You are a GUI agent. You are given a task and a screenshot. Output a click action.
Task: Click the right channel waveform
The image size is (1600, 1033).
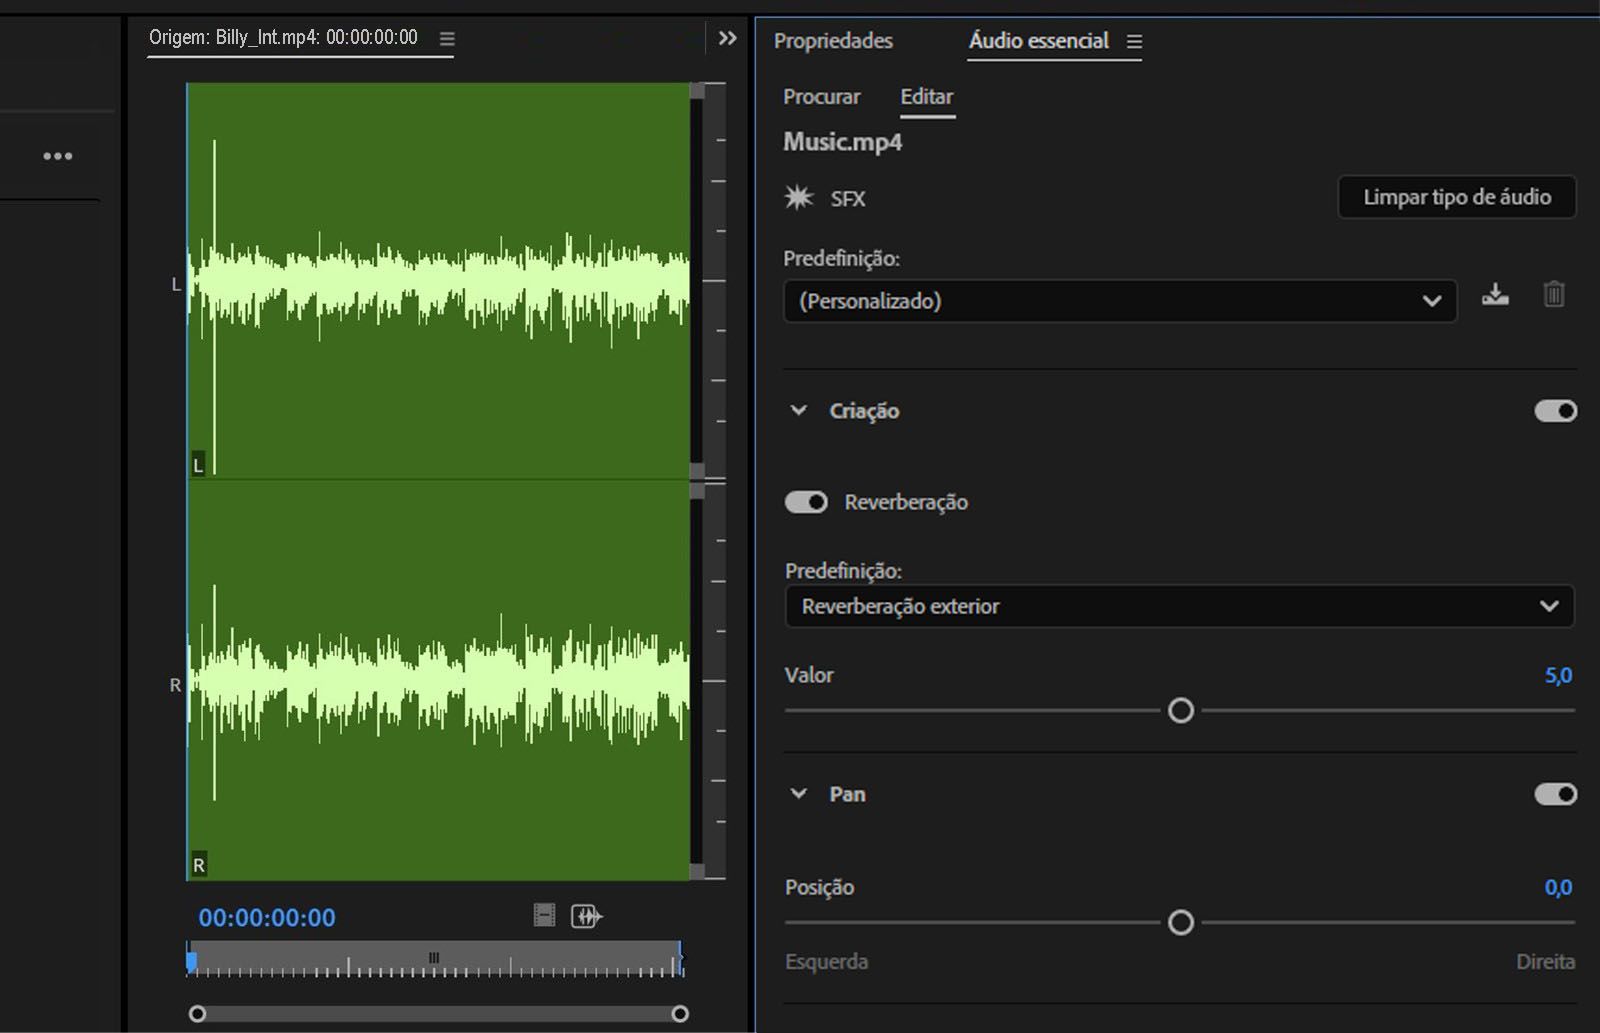click(x=438, y=681)
